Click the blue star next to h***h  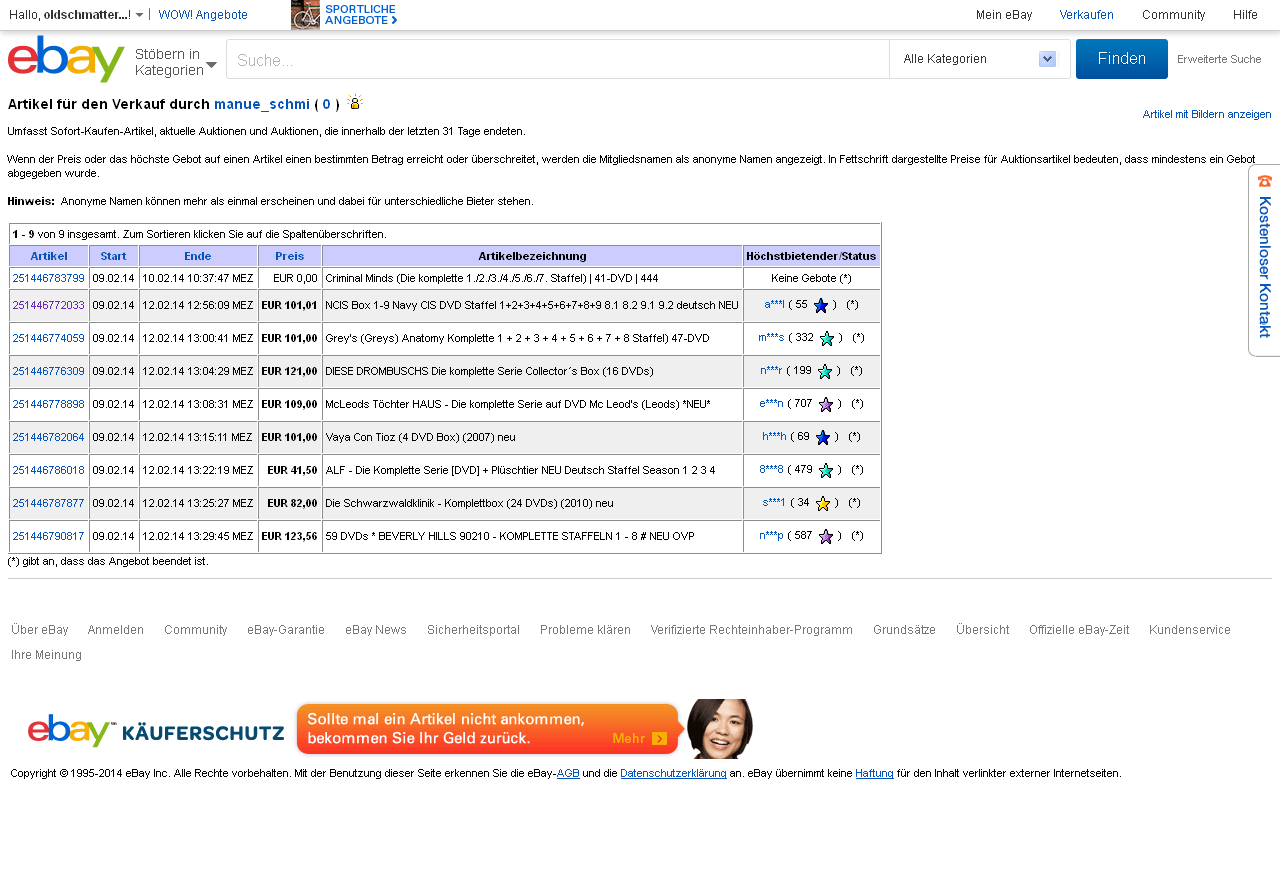coord(823,437)
